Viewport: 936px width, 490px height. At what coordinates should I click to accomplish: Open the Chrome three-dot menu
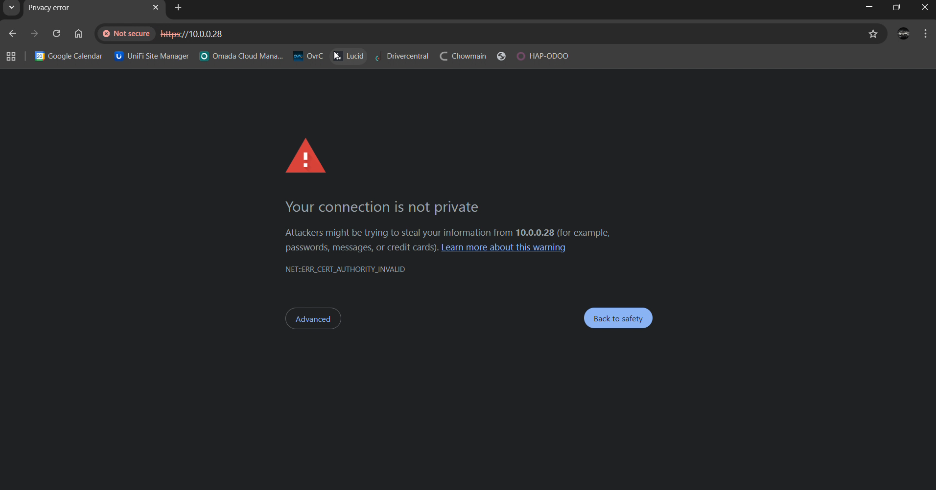pos(925,33)
